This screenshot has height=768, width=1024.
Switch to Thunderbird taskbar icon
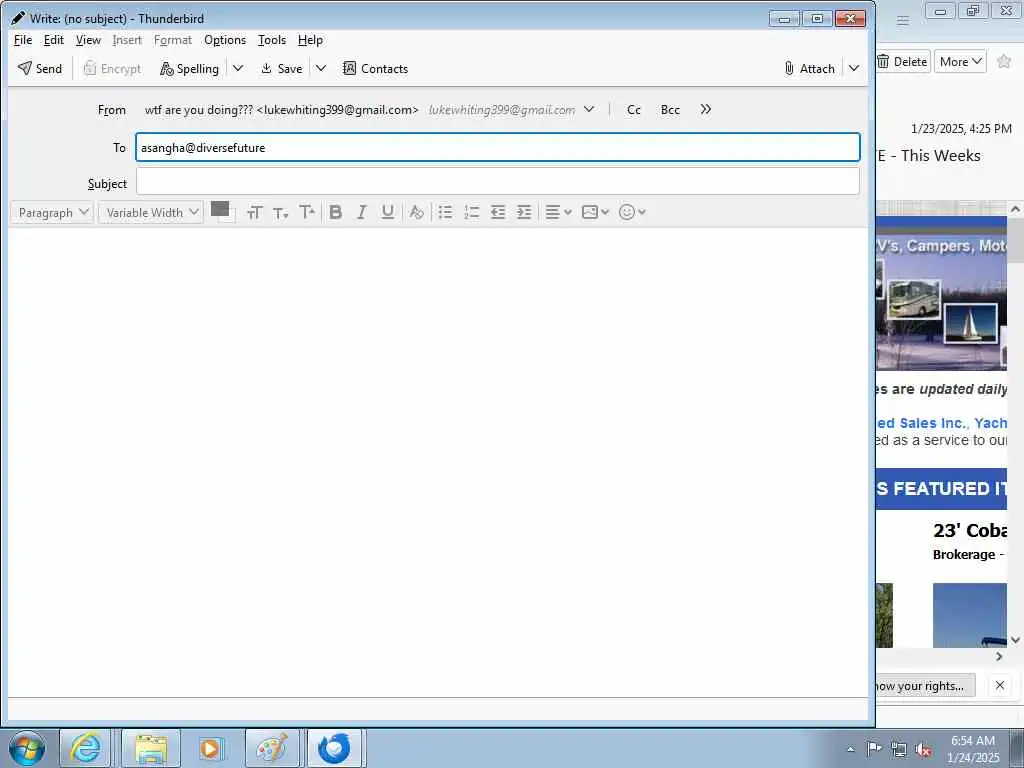(x=334, y=748)
